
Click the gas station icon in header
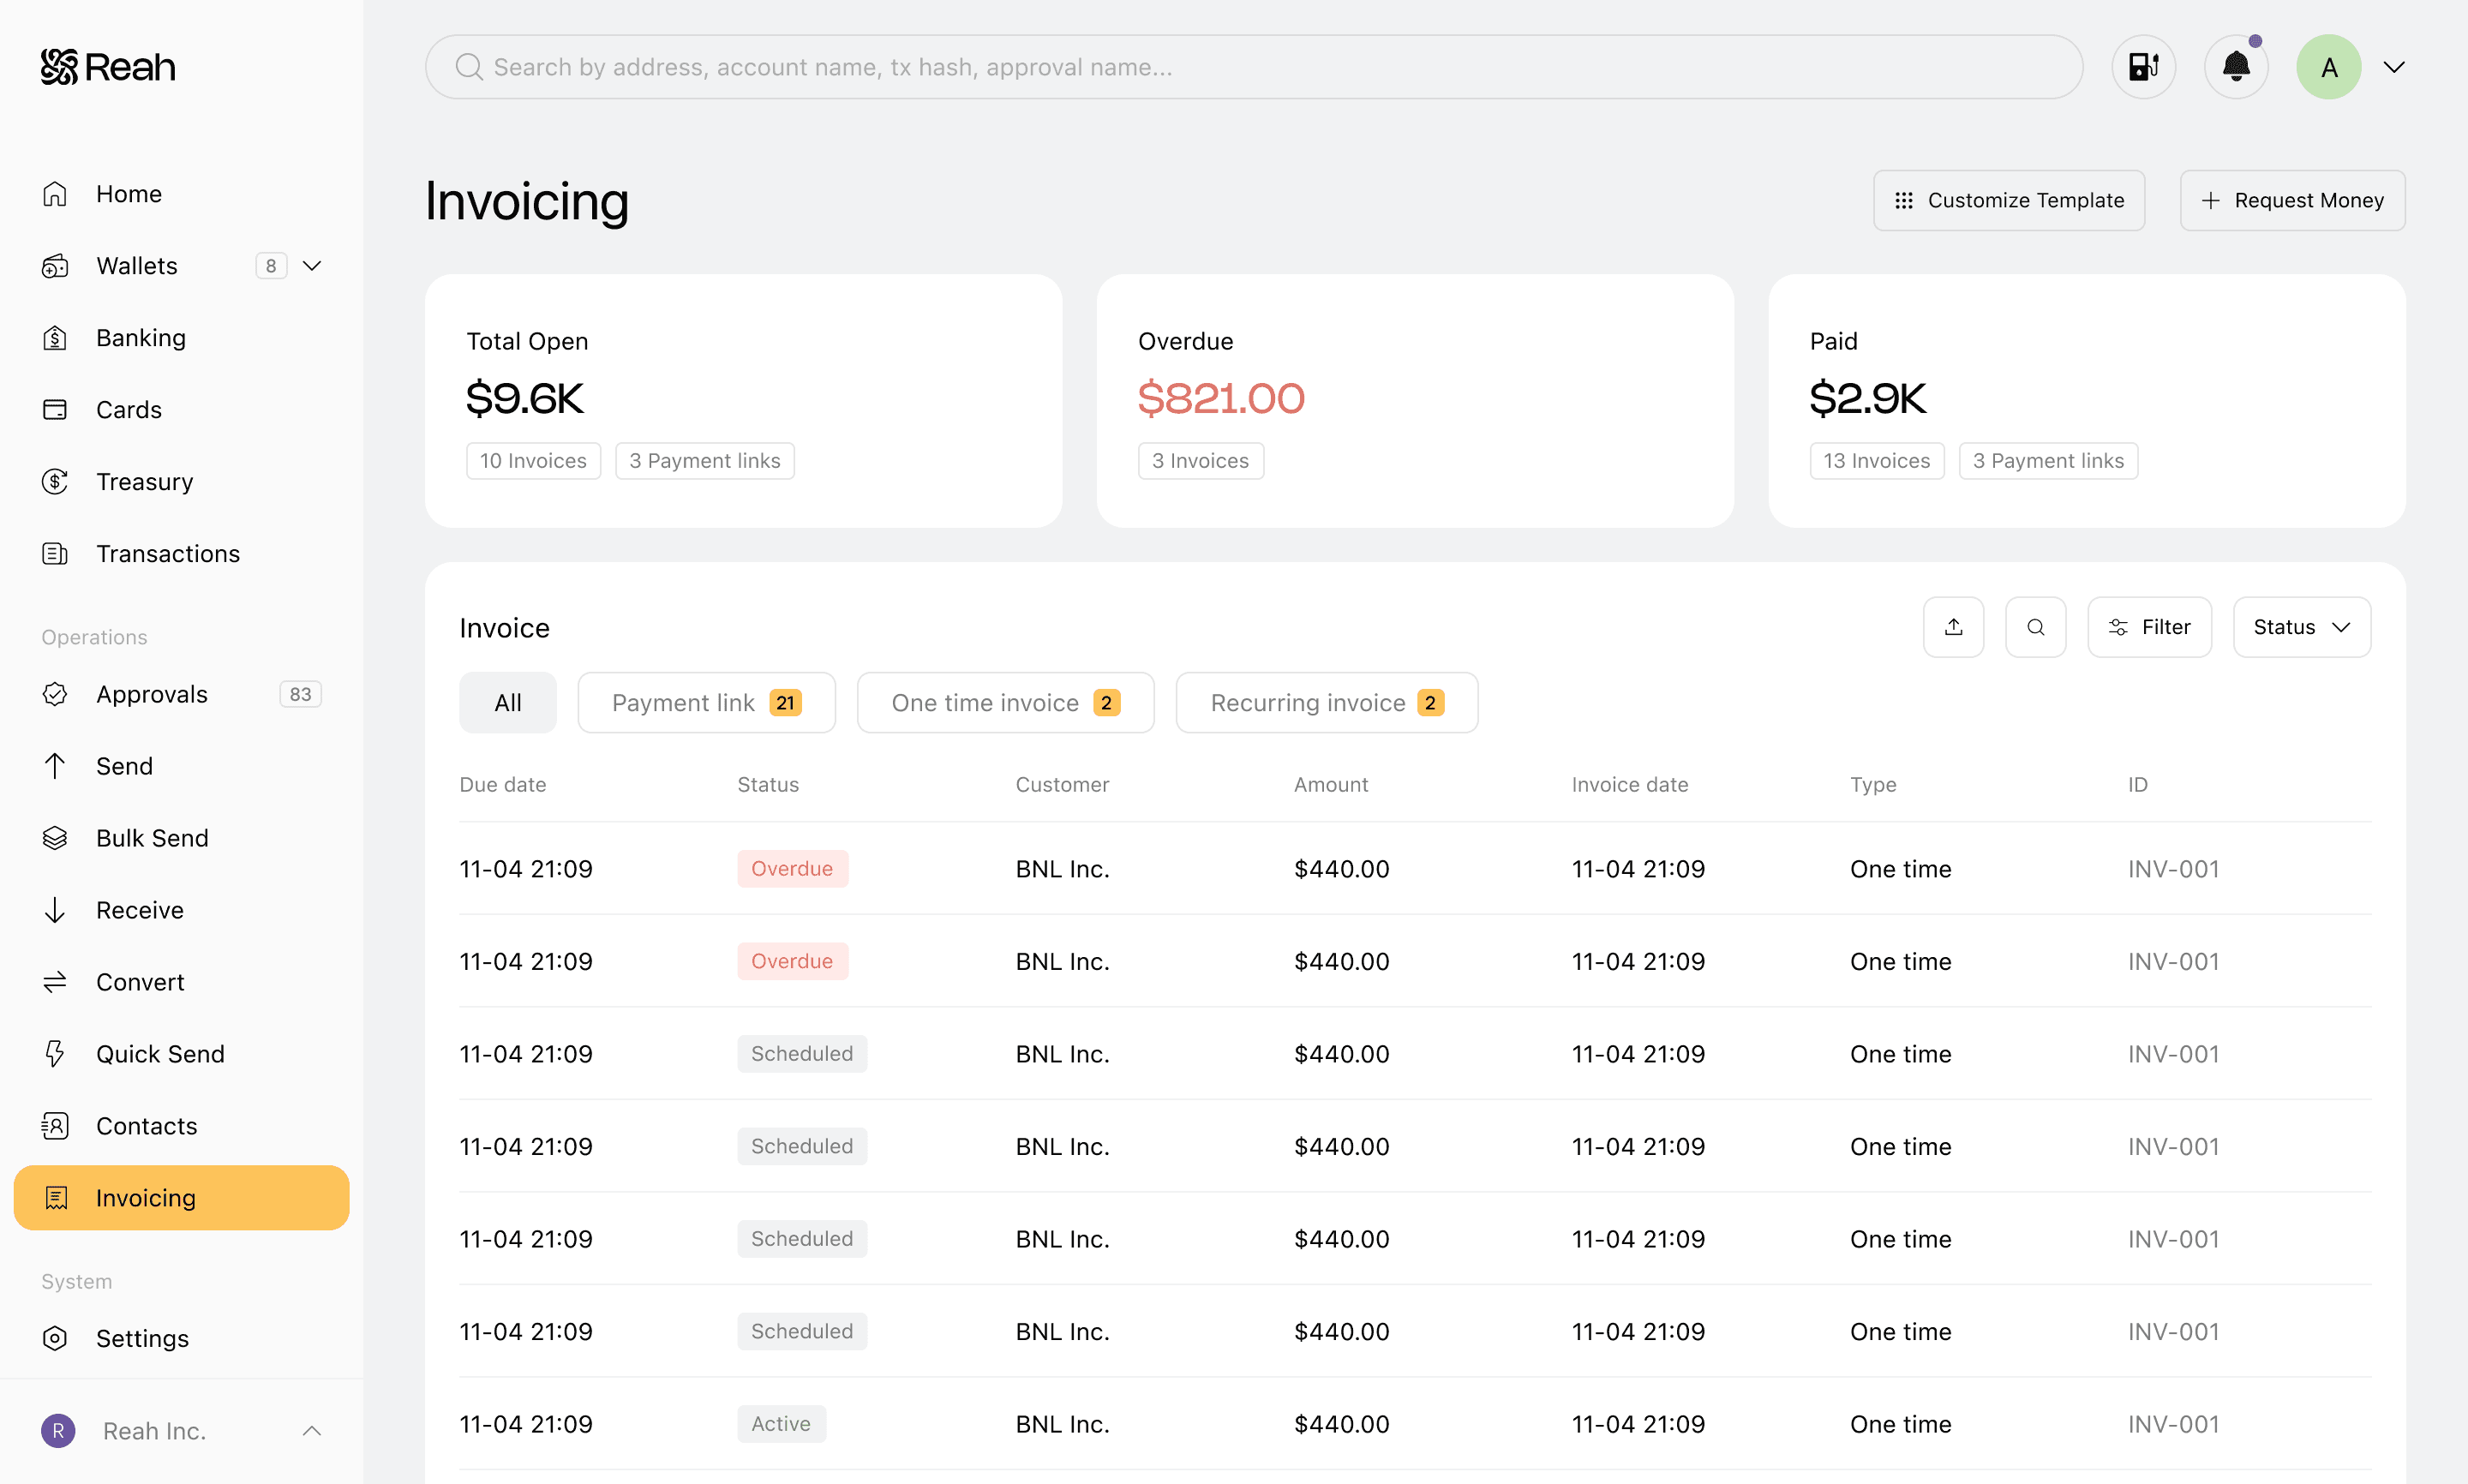2143,67
